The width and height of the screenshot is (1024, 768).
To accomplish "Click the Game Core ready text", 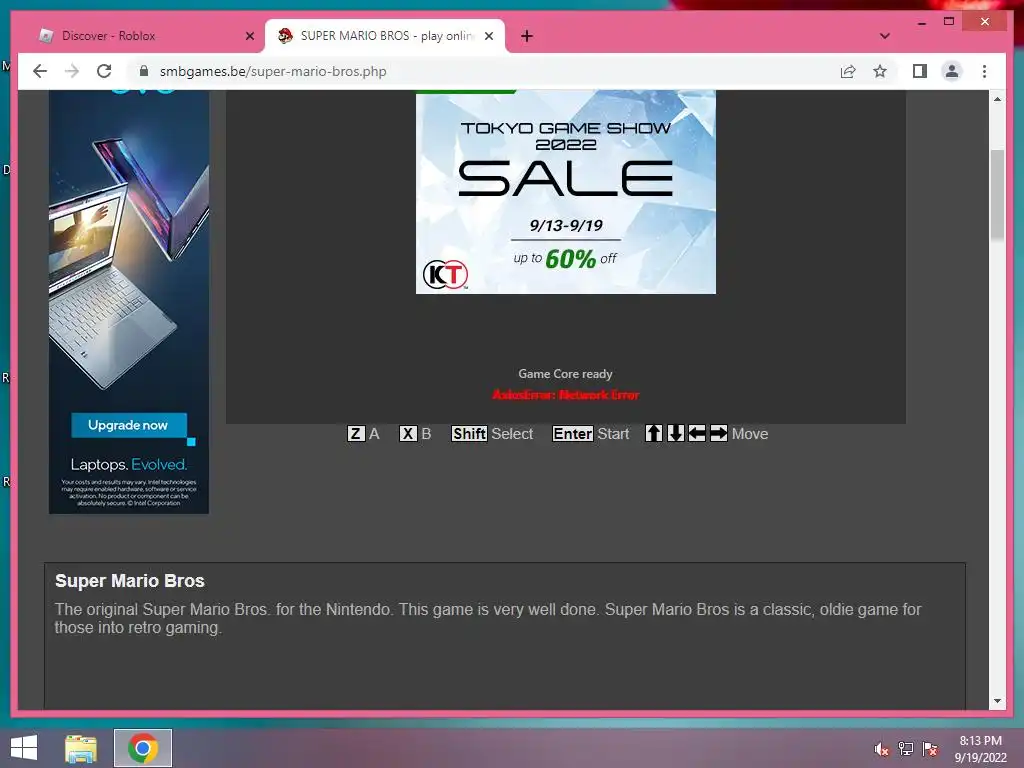I will click(566, 374).
